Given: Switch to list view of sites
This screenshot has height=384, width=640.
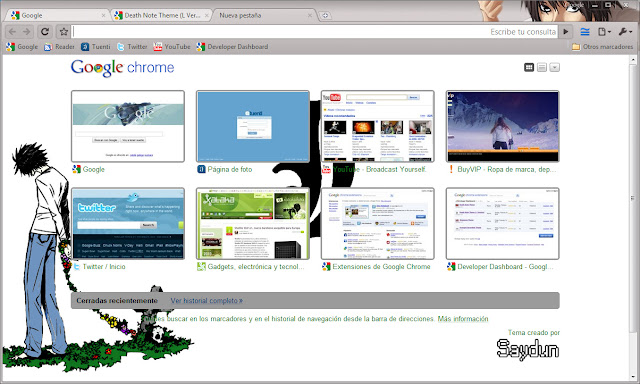Looking at the screenshot, I should (x=542, y=67).
